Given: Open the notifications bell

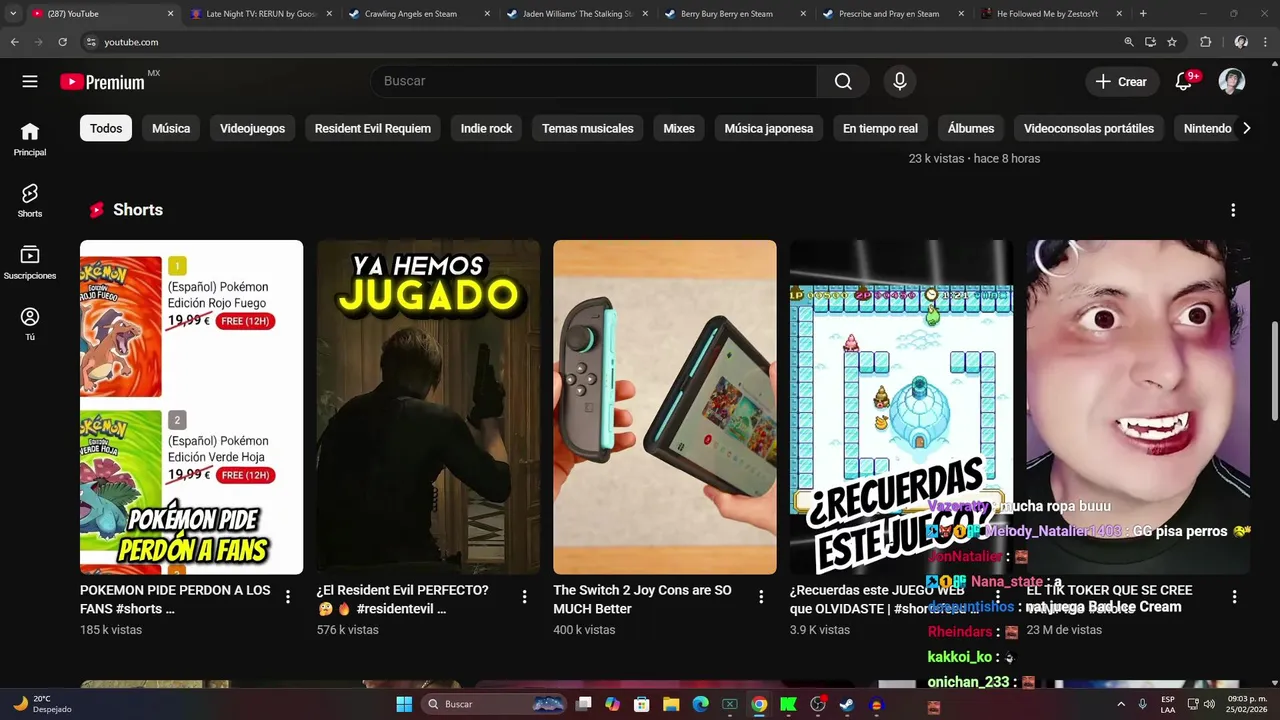Looking at the screenshot, I should (1184, 81).
